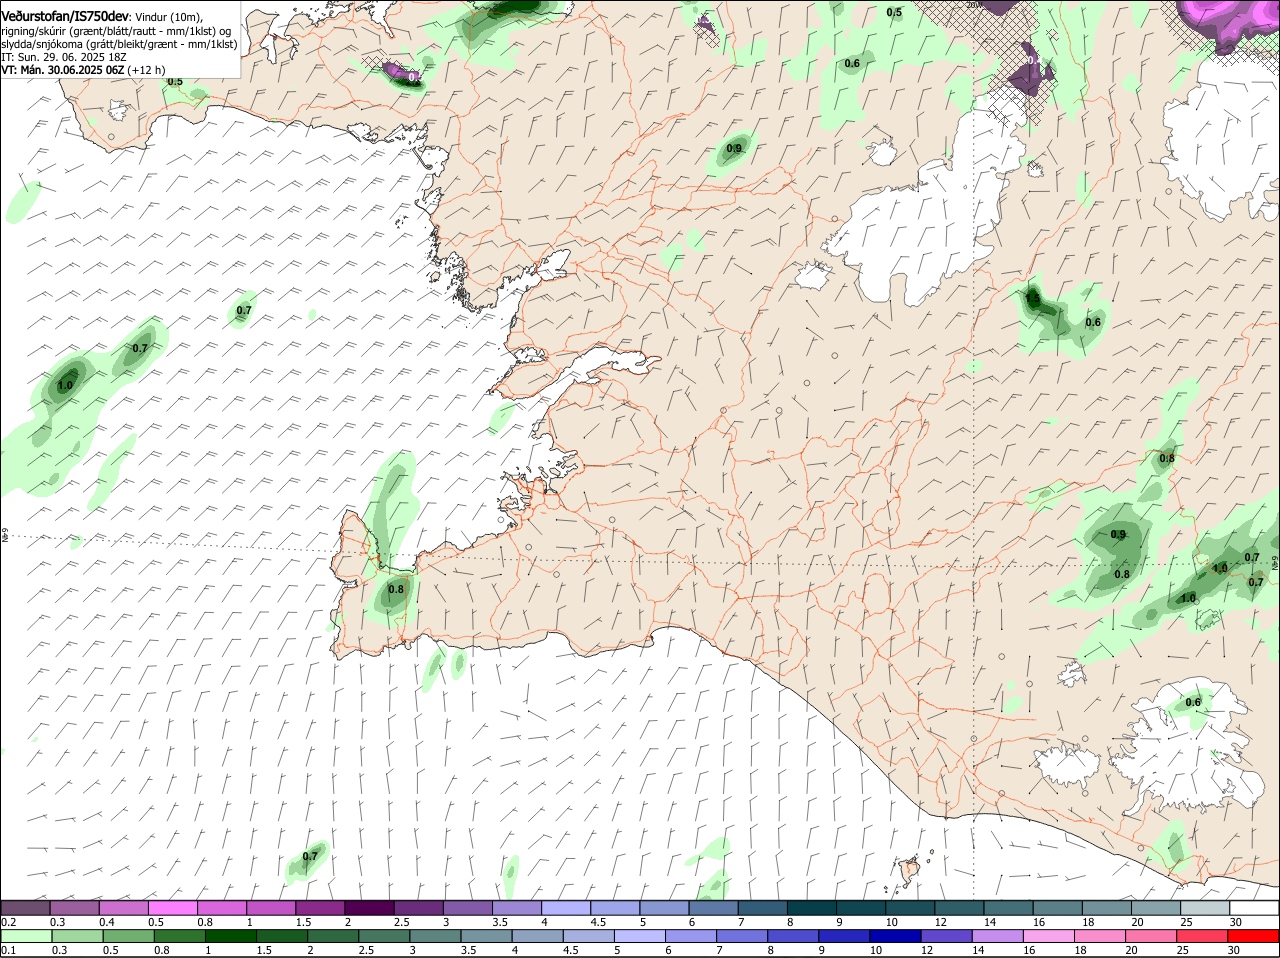Screen dimensions: 1280x958
Task: Select the palest green rain legend swatch for 0.1–0.3
Action: (26, 936)
